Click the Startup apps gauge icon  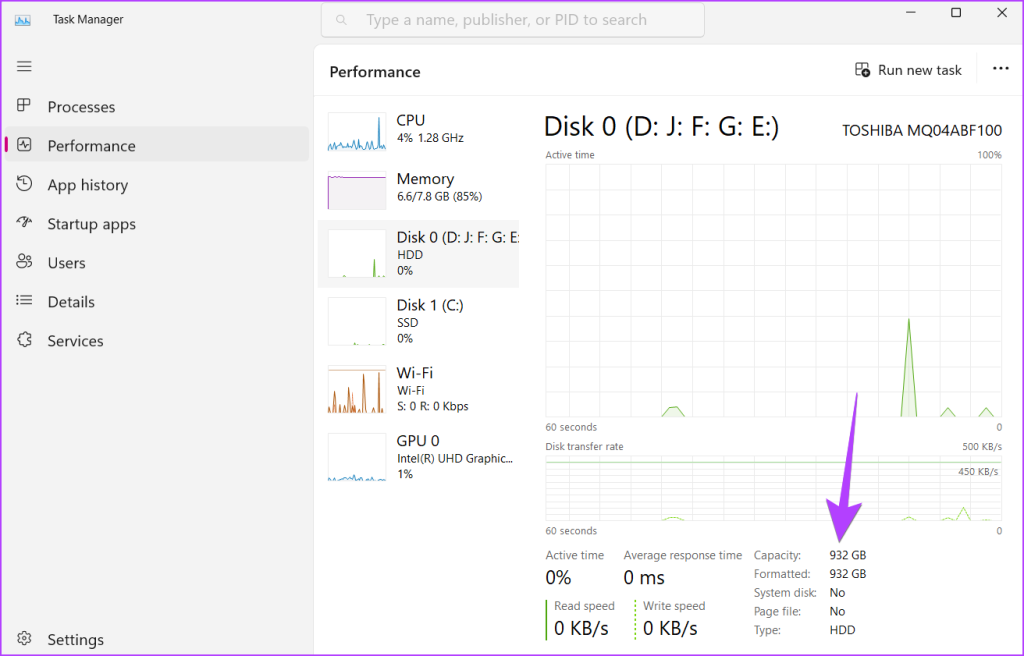(25, 223)
